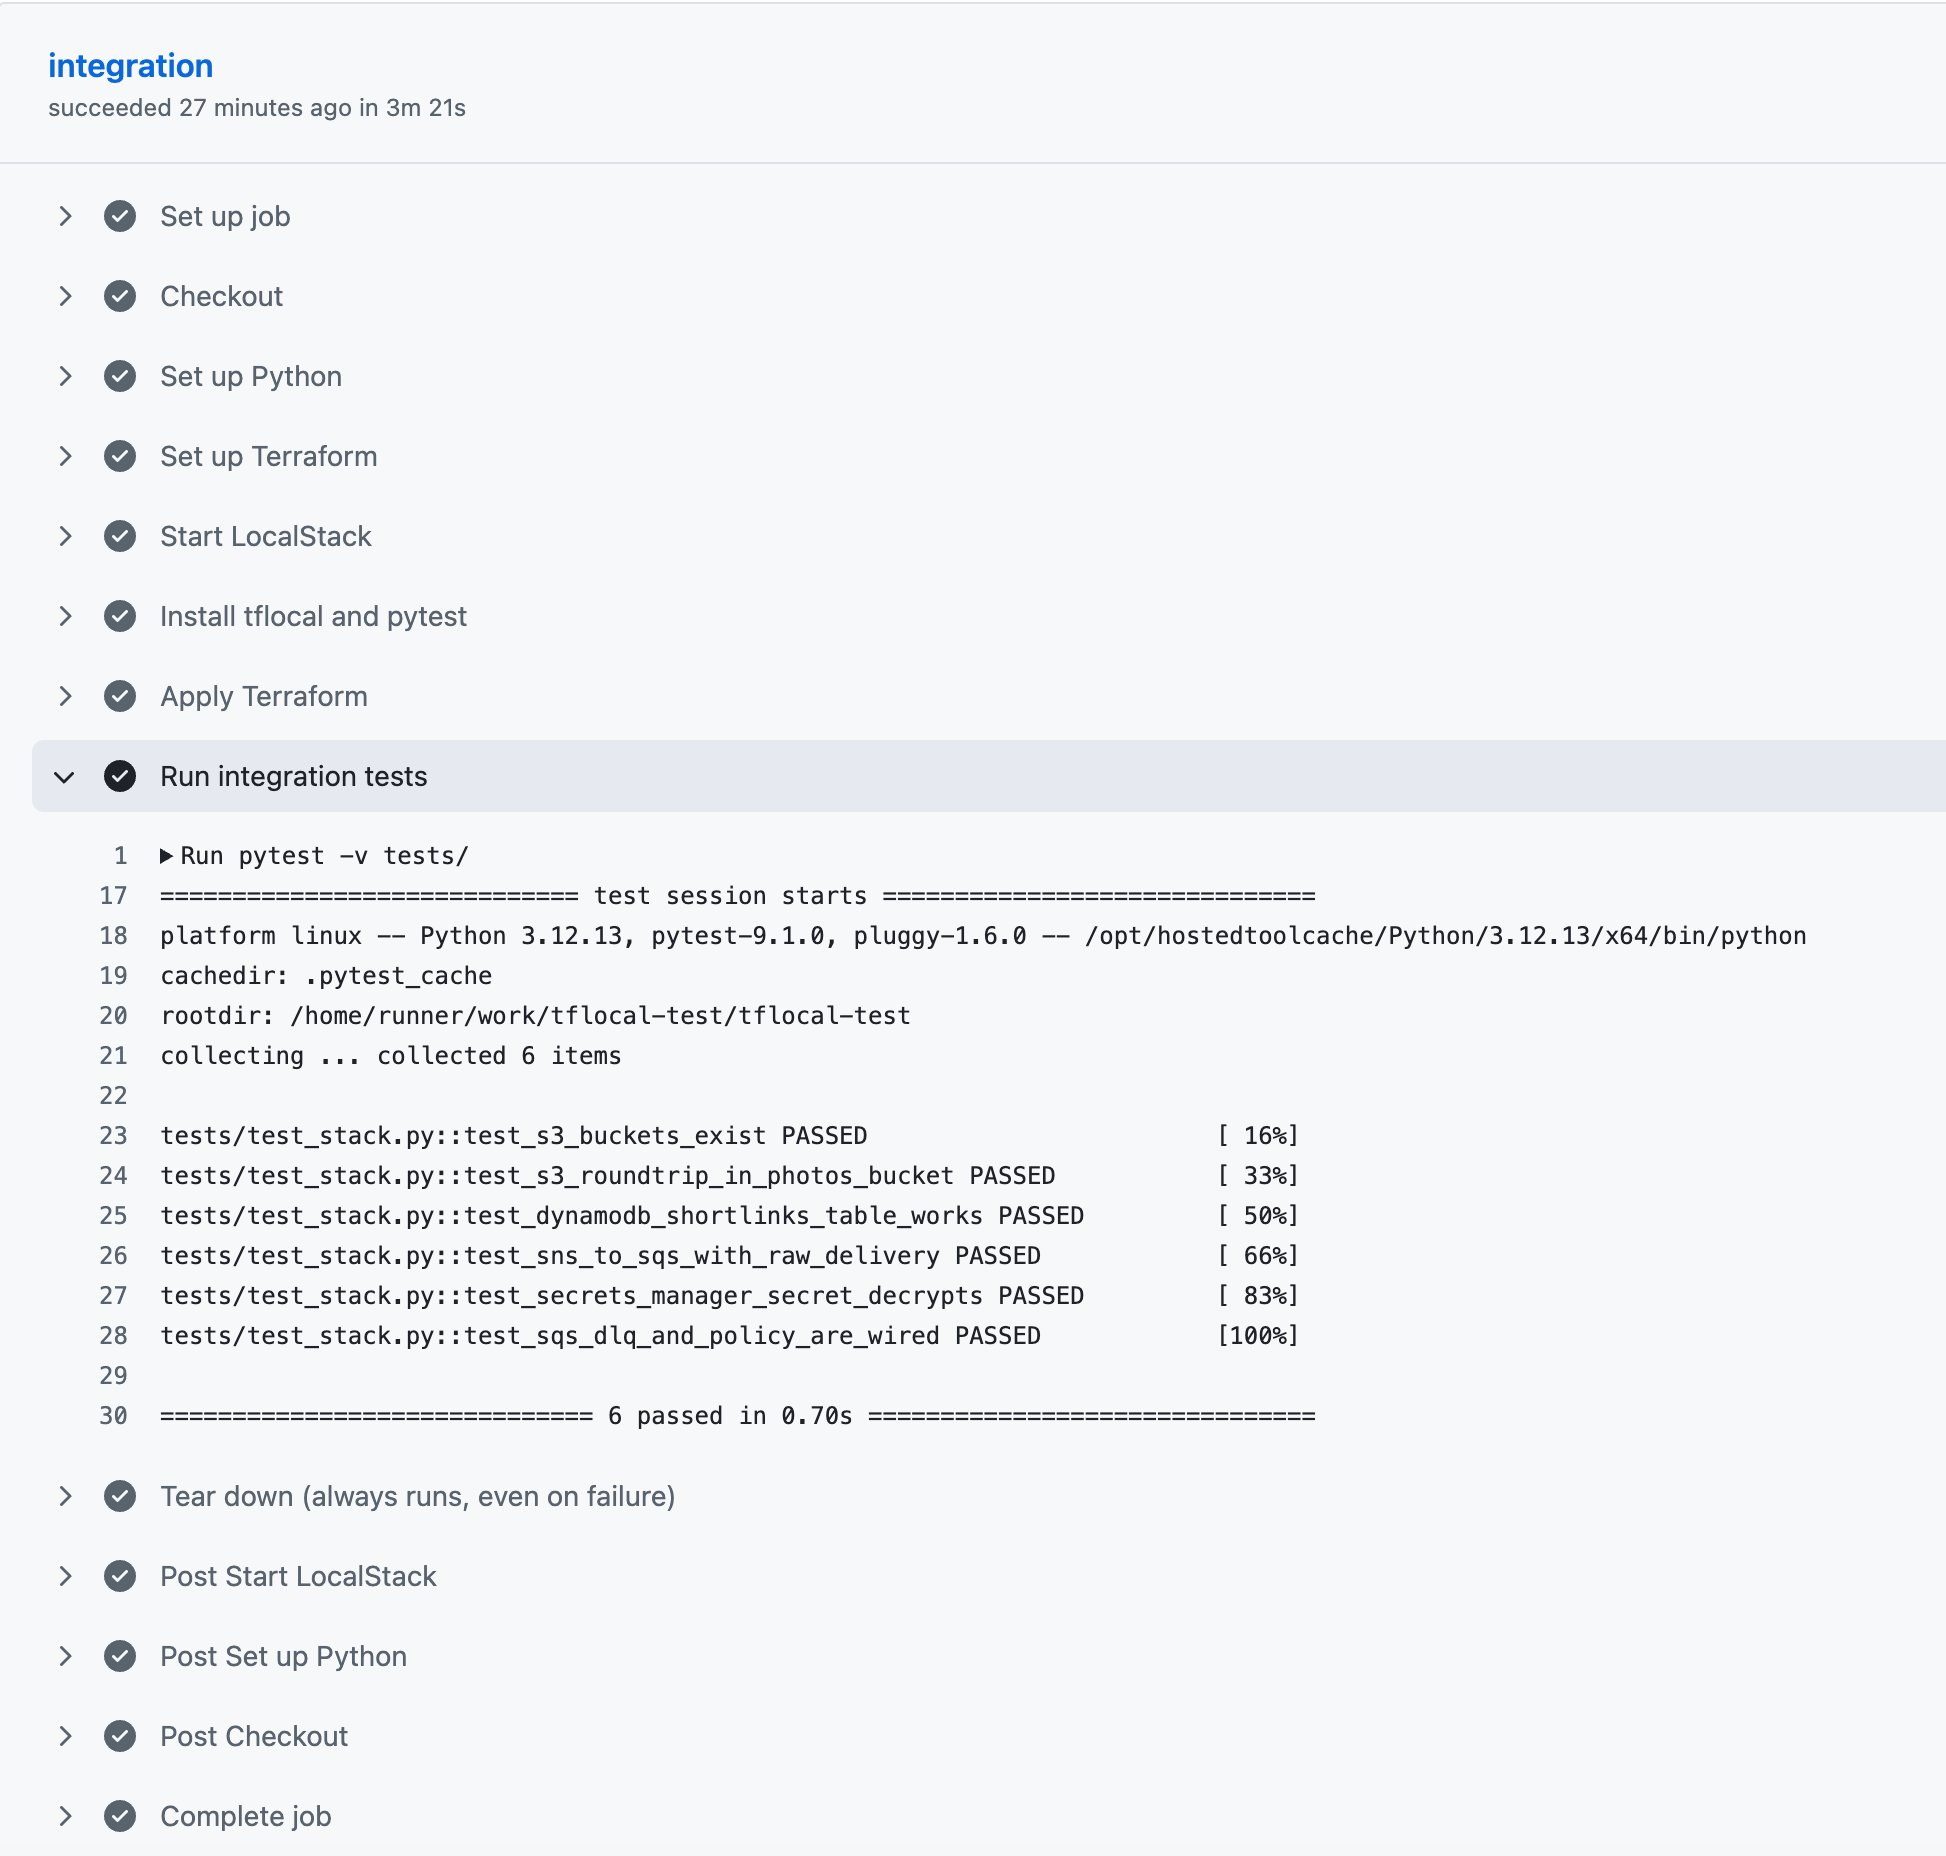Click the Checkout step label

click(x=221, y=296)
